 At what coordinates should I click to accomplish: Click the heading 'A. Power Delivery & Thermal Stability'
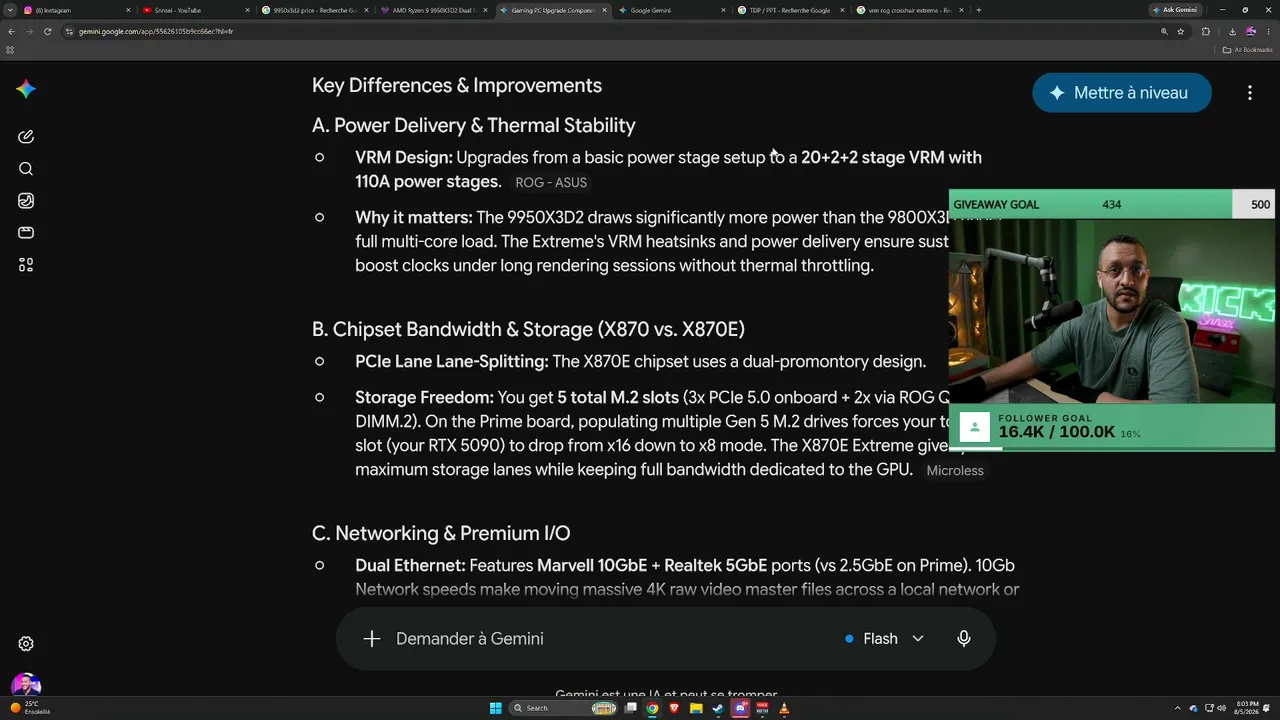click(474, 125)
